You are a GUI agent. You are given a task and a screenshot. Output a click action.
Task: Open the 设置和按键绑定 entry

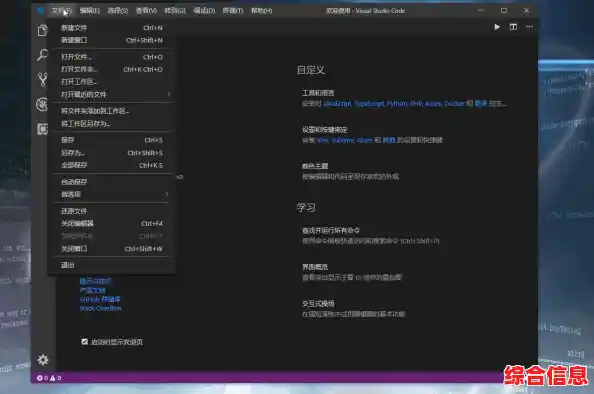[x=372, y=134]
